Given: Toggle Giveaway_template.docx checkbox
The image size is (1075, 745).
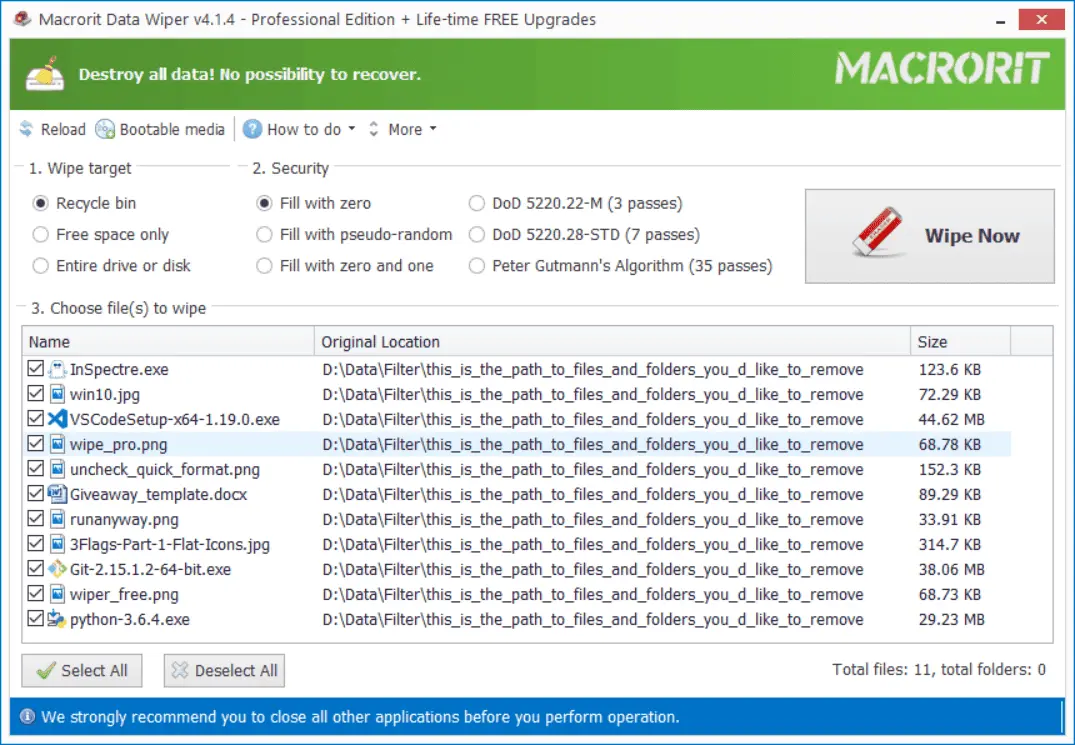Looking at the screenshot, I should click(x=36, y=493).
